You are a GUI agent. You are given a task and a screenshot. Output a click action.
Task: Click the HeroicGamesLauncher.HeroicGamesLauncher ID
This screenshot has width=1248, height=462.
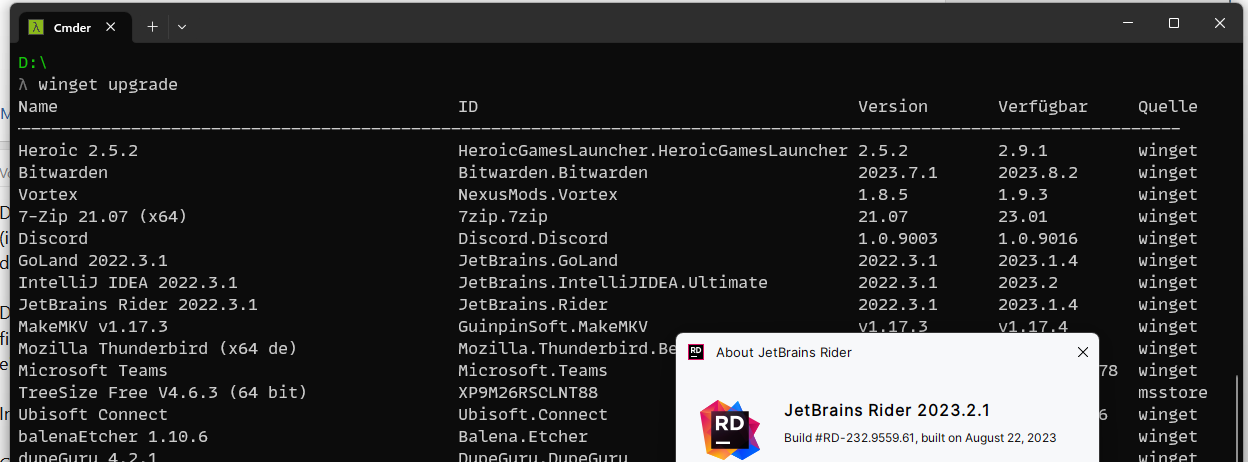[x=653, y=151]
